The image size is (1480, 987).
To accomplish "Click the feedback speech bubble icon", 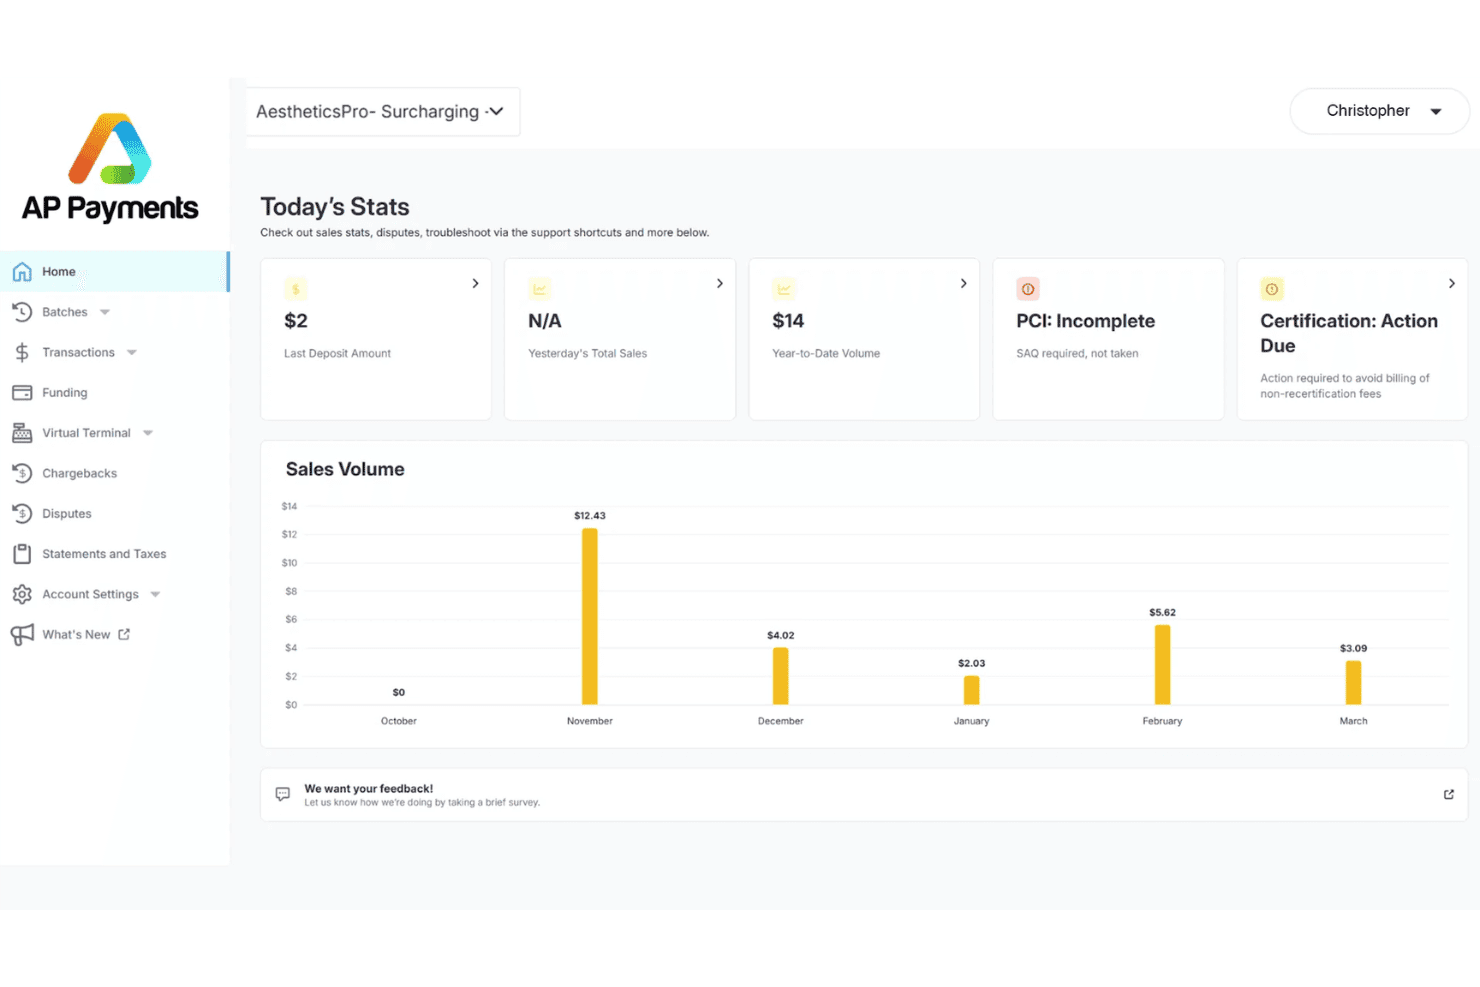I will click(283, 794).
